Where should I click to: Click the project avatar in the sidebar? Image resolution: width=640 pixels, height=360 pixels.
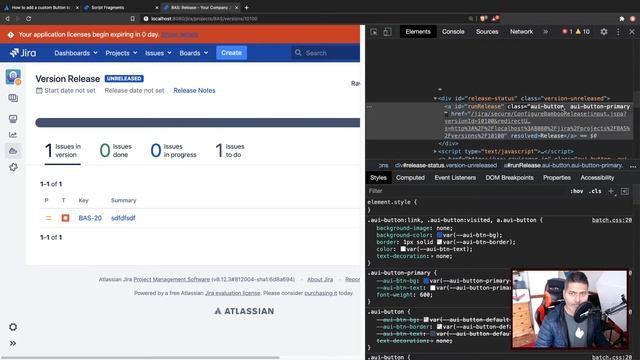(13, 77)
